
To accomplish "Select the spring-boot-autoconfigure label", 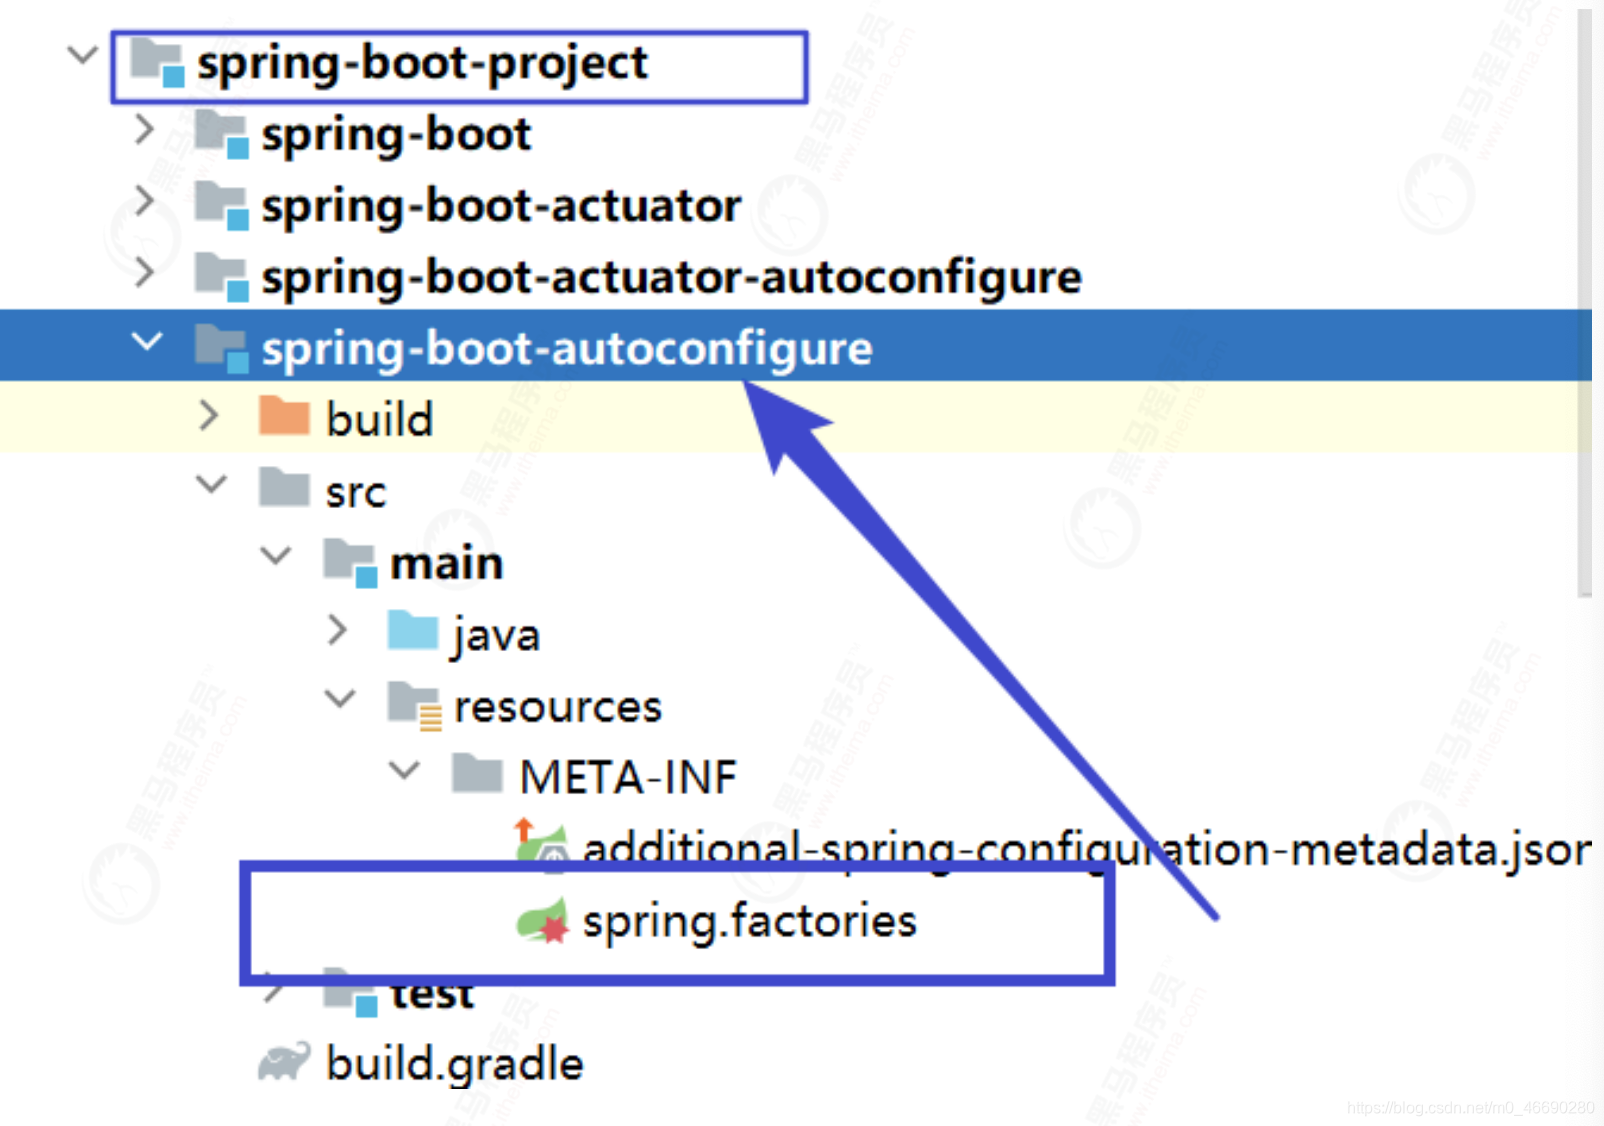I will (567, 350).
